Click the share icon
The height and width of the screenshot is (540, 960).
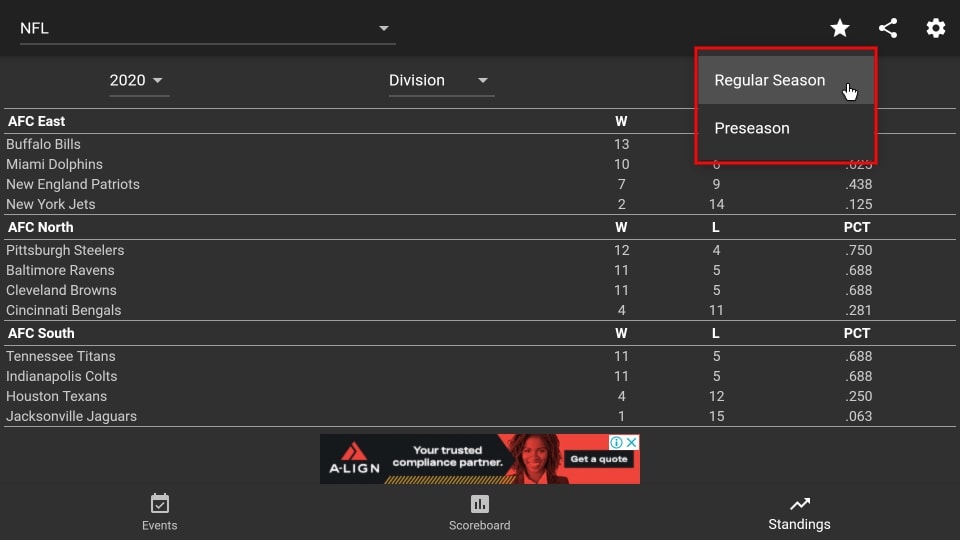pos(888,28)
